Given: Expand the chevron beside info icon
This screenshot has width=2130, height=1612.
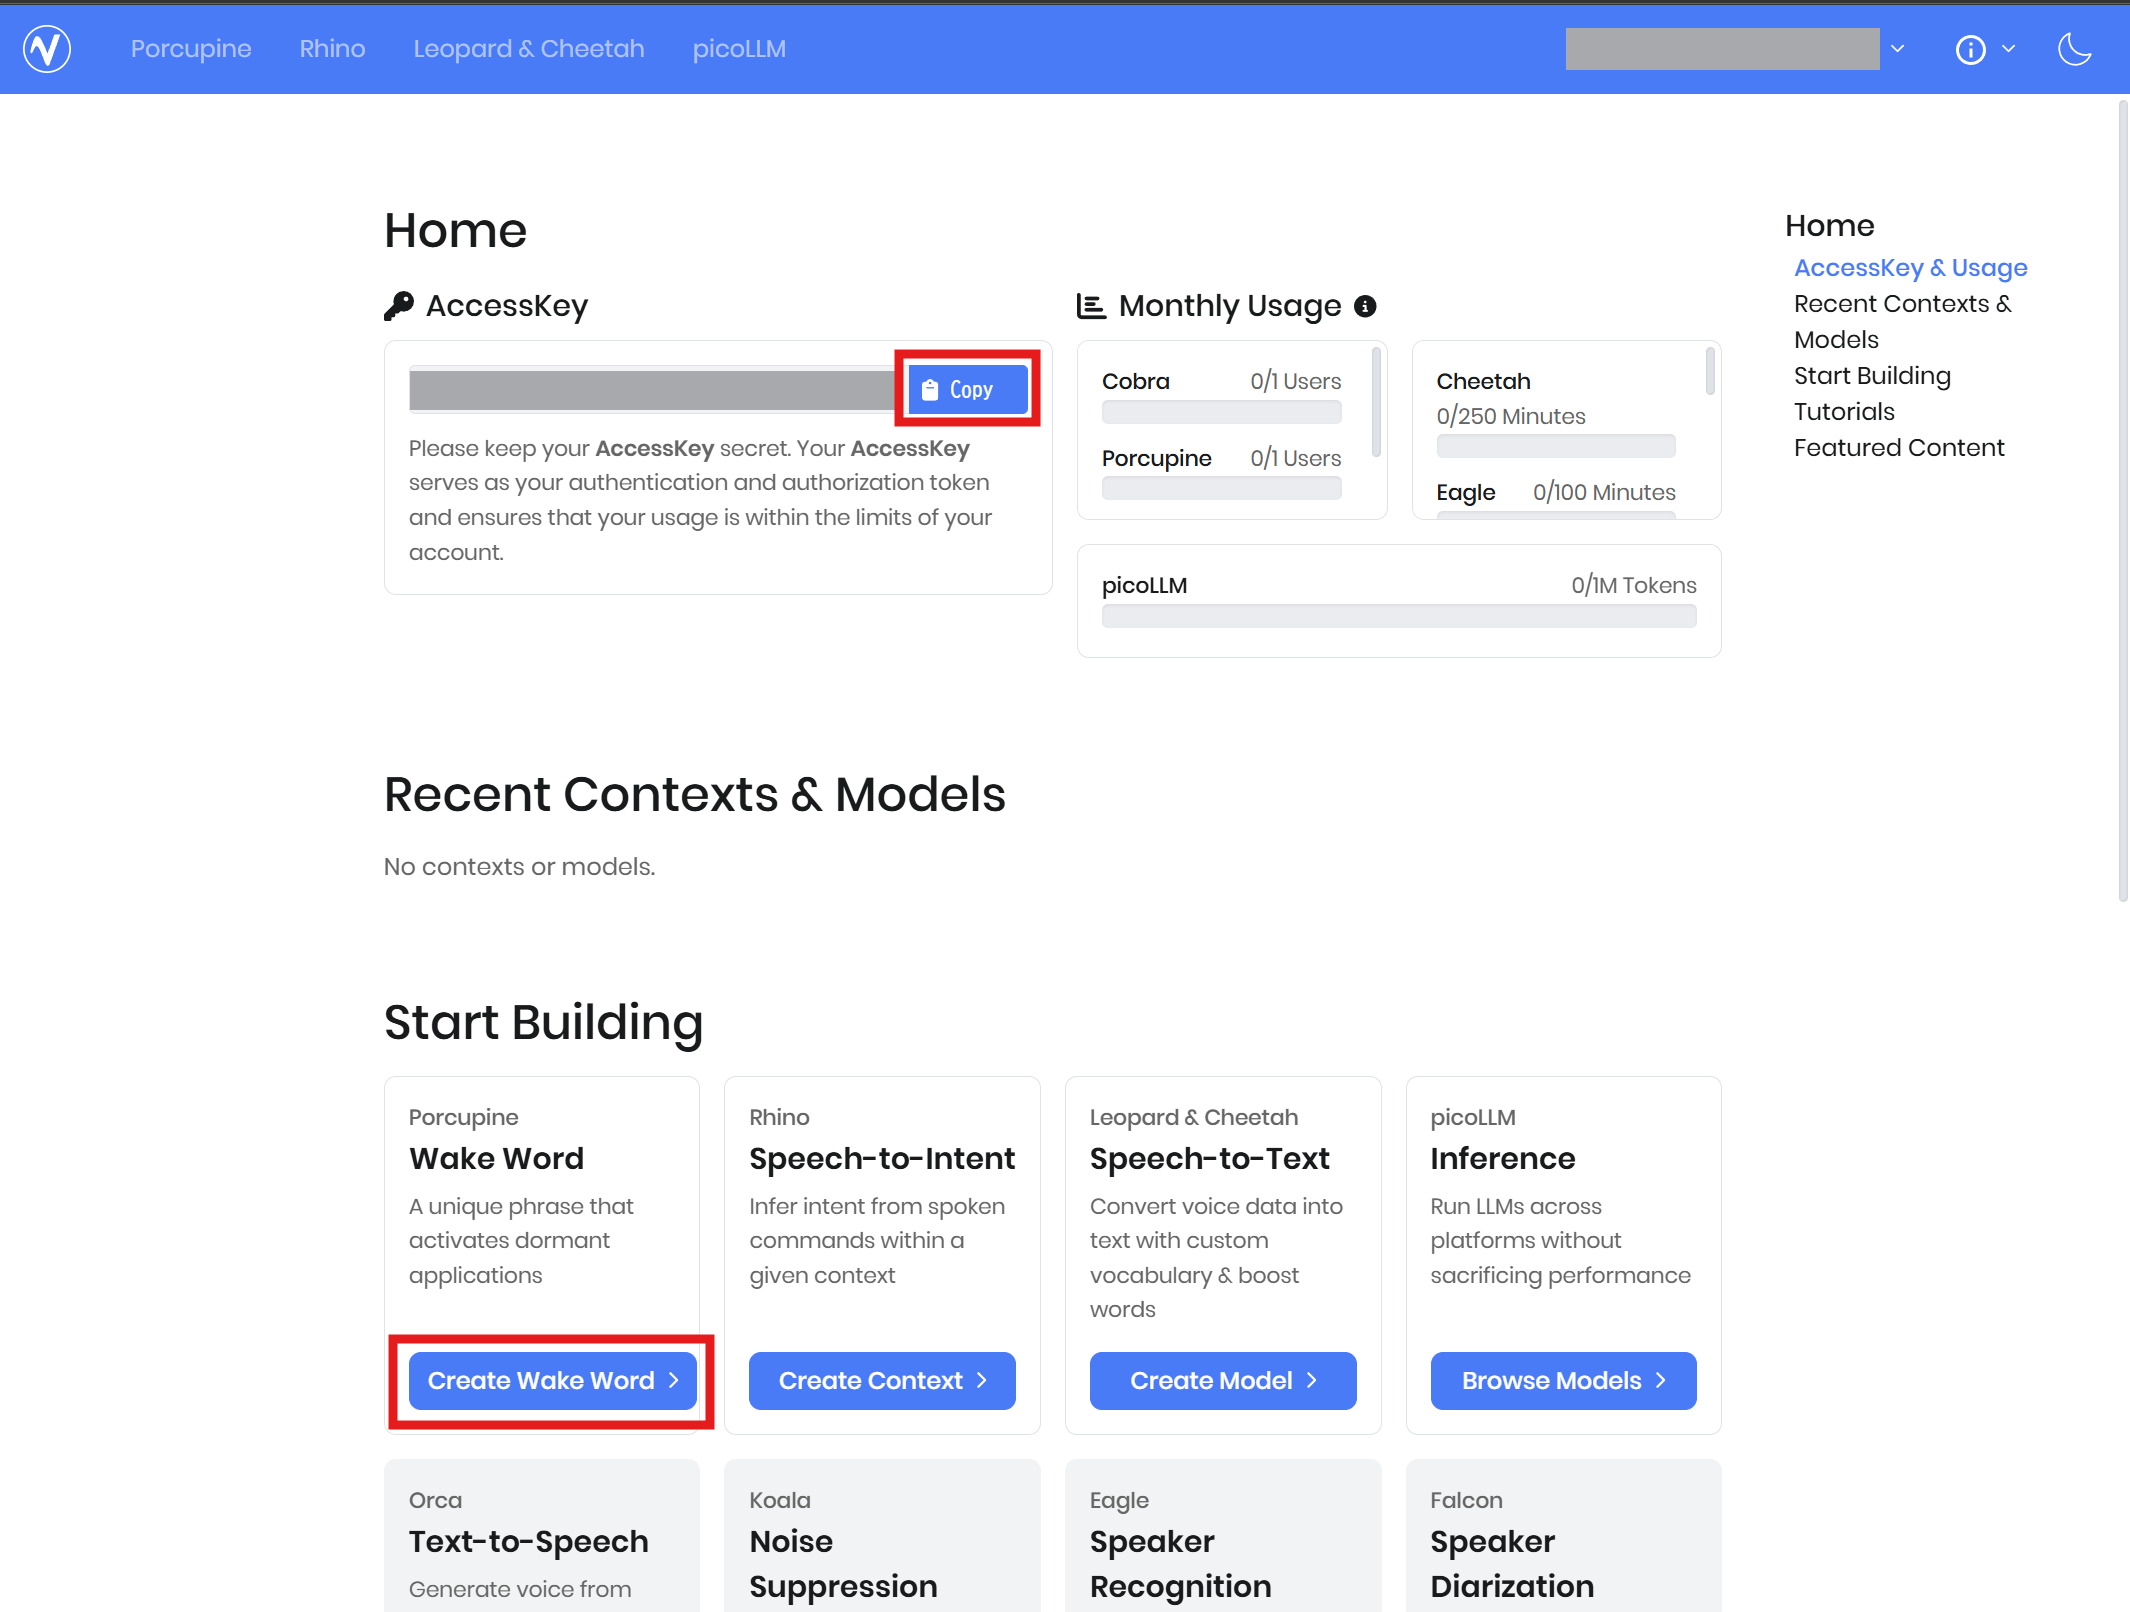Looking at the screenshot, I should (x=2008, y=49).
